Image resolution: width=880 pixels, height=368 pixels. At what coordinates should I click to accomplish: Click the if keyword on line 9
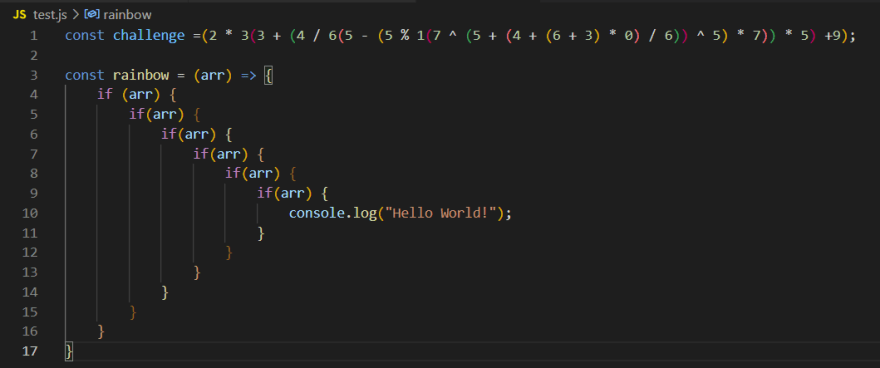tap(265, 194)
